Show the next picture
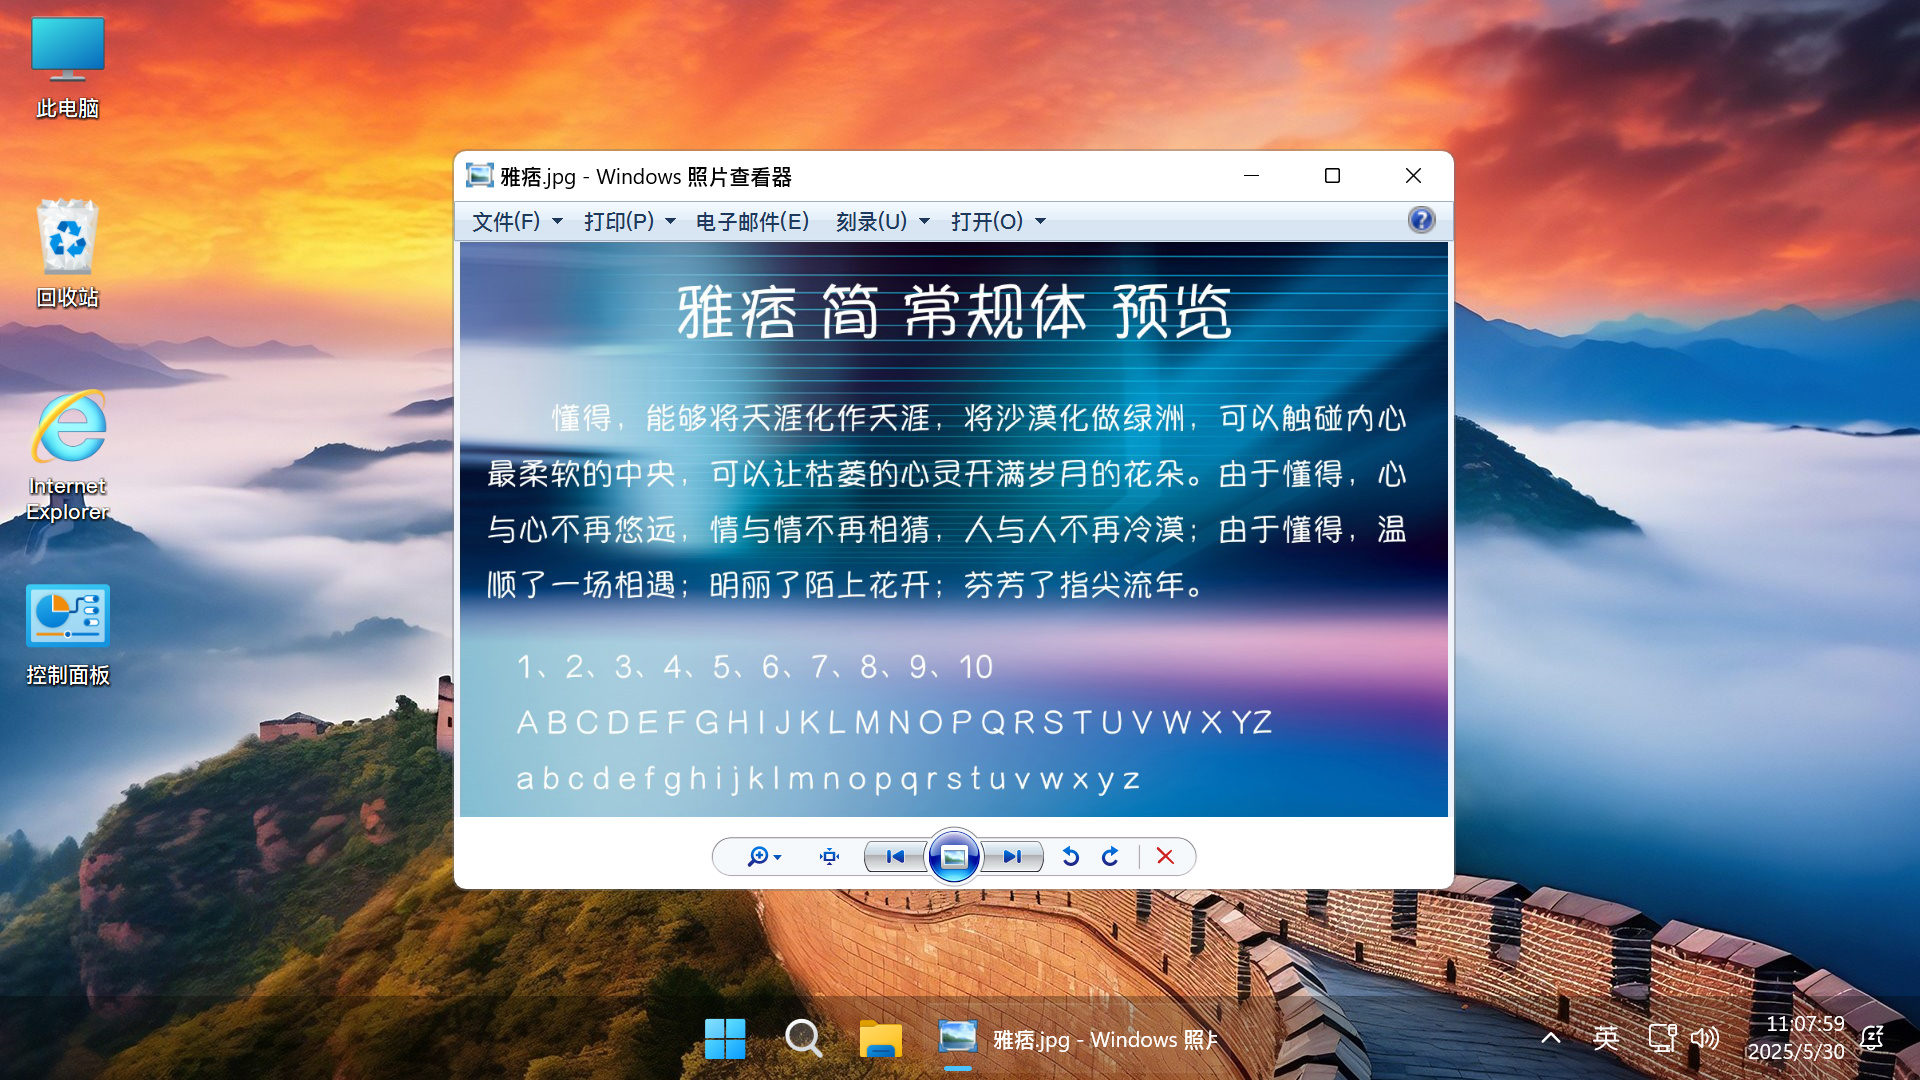The width and height of the screenshot is (1920, 1080). pos(1011,857)
